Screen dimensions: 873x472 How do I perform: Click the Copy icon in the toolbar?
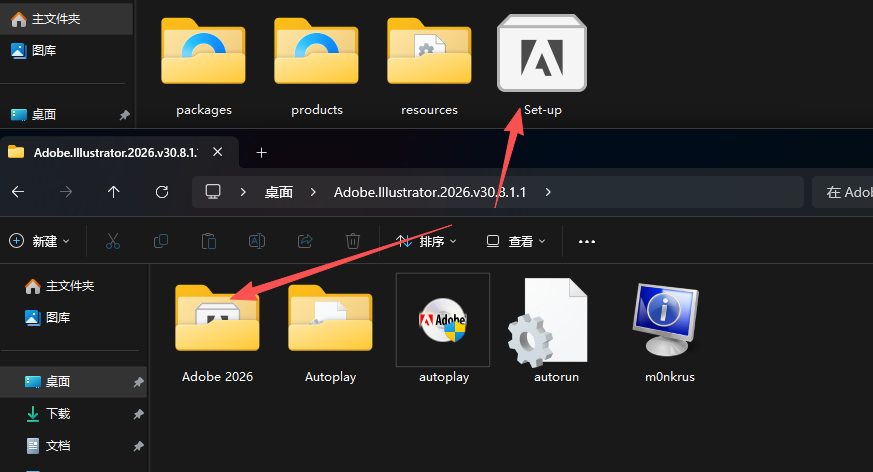pyautogui.click(x=161, y=241)
